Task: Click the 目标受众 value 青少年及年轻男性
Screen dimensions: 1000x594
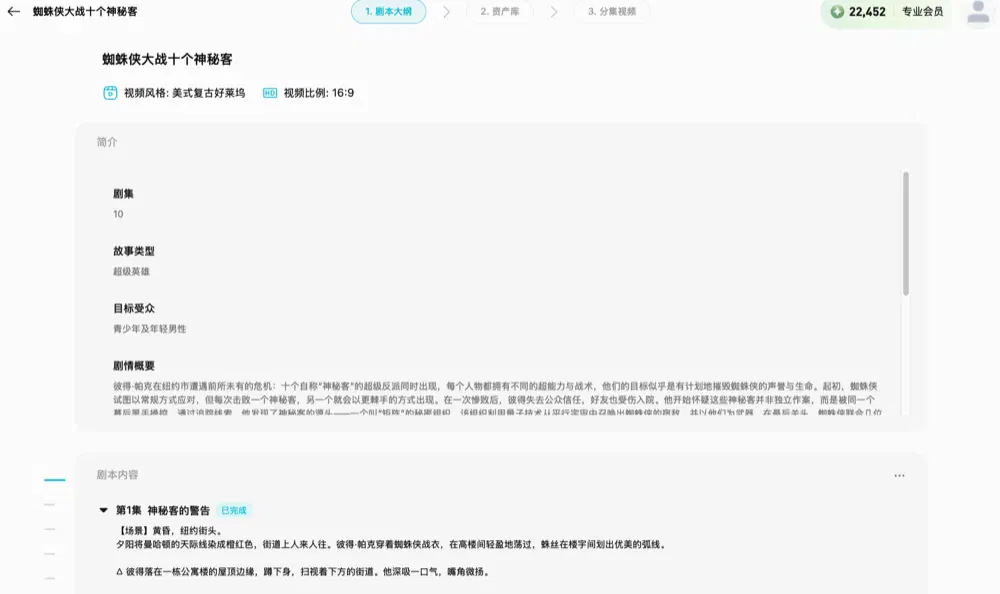Action: [149, 329]
